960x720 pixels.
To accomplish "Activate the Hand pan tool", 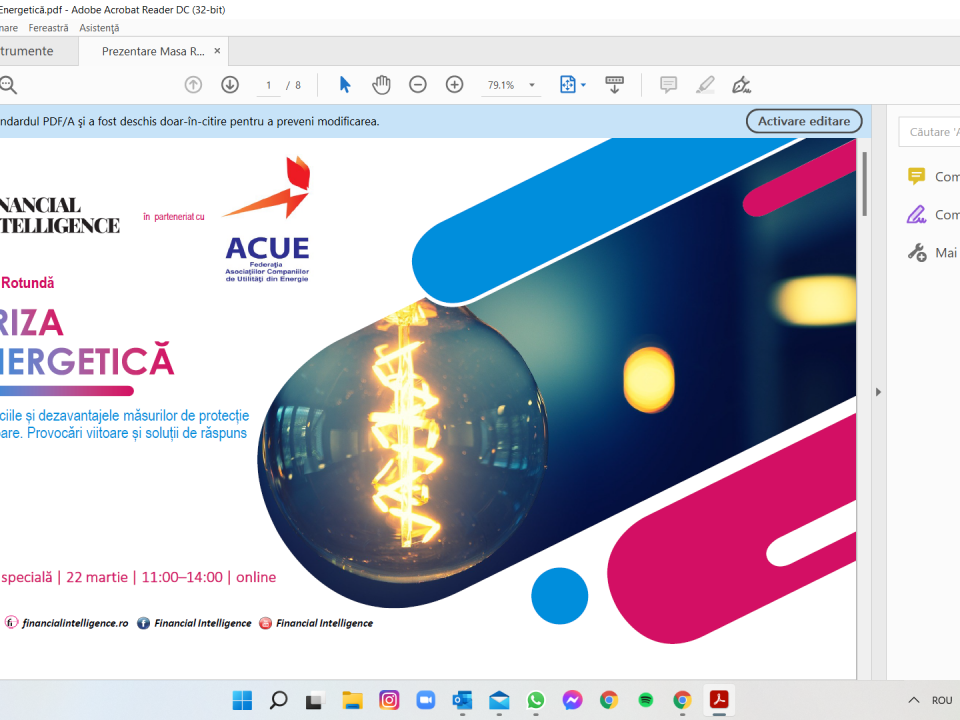I will pyautogui.click(x=381, y=85).
